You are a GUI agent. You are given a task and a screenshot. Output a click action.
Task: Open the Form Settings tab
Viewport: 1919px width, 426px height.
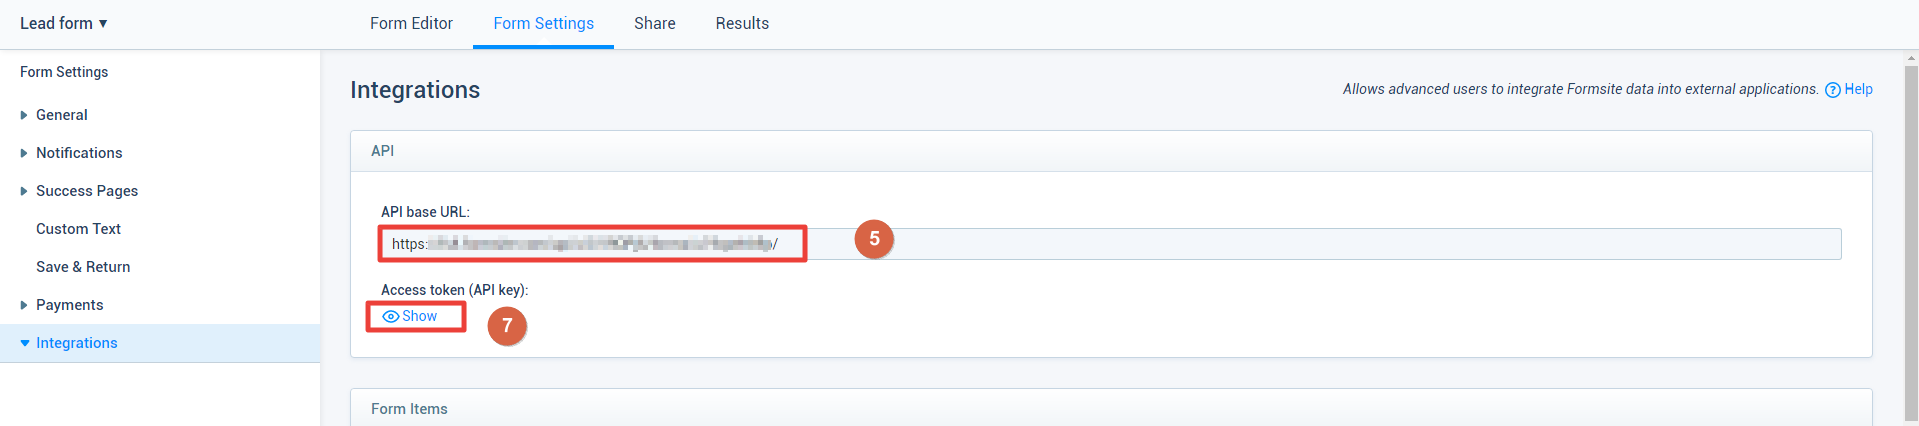pyautogui.click(x=543, y=23)
